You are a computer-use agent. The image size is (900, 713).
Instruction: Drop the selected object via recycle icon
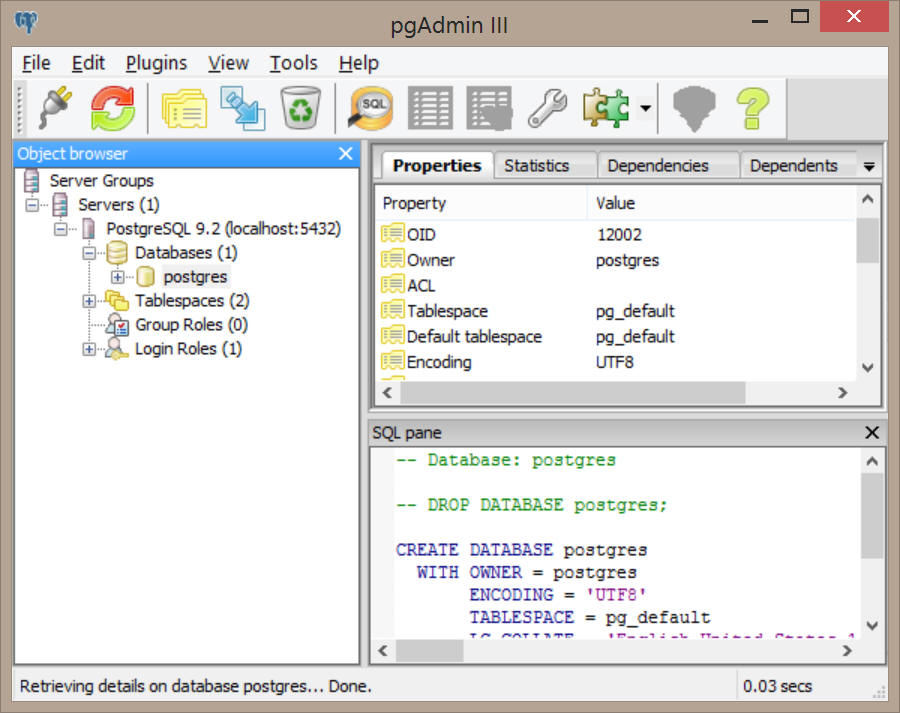[300, 108]
